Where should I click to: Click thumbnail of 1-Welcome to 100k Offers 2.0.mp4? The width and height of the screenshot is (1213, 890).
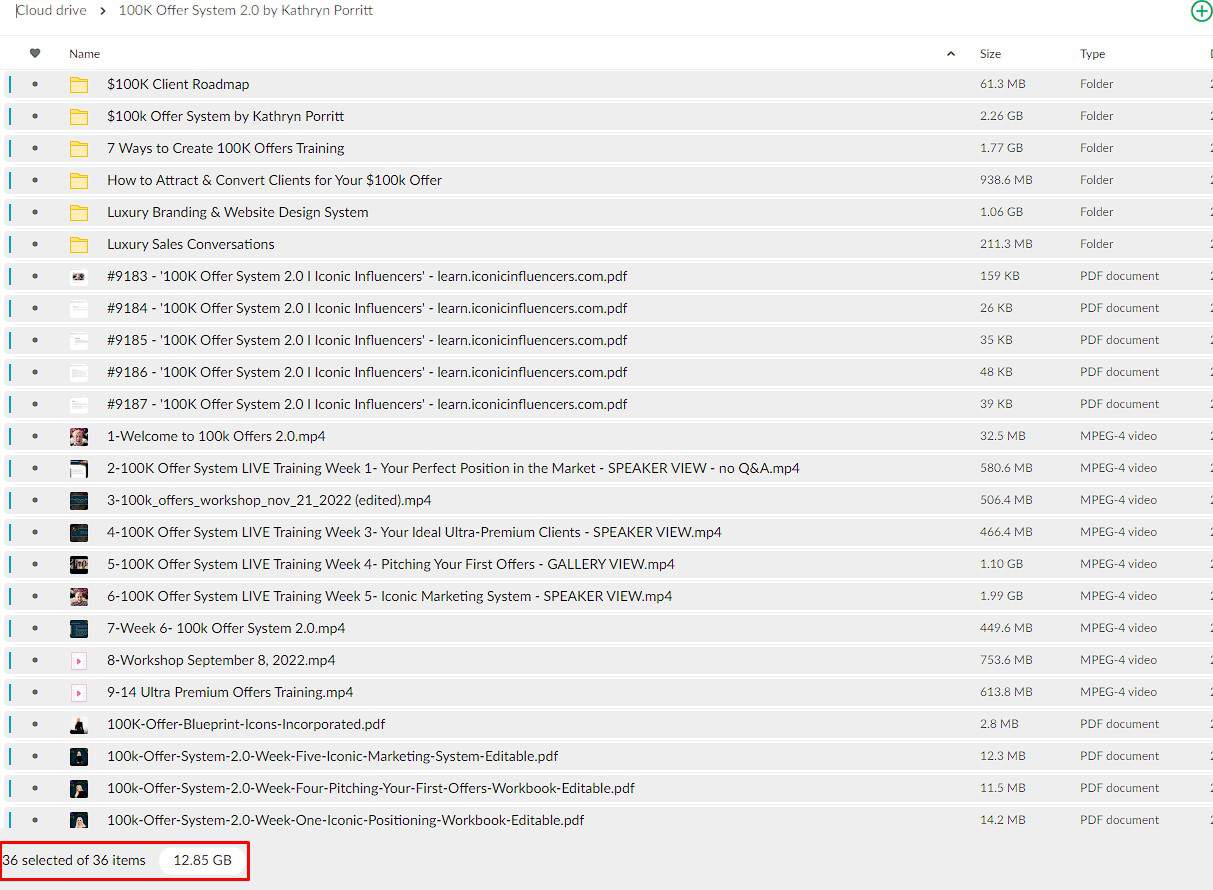coord(79,437)
